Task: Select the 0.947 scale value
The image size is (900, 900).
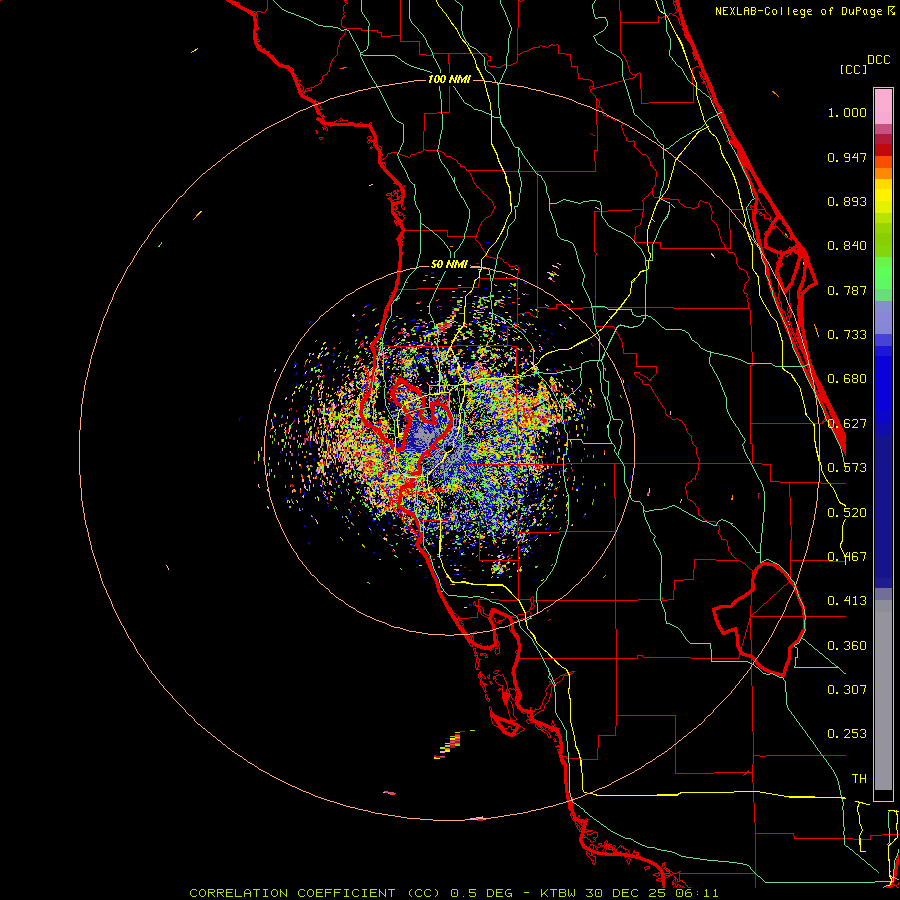Action: 847,157
